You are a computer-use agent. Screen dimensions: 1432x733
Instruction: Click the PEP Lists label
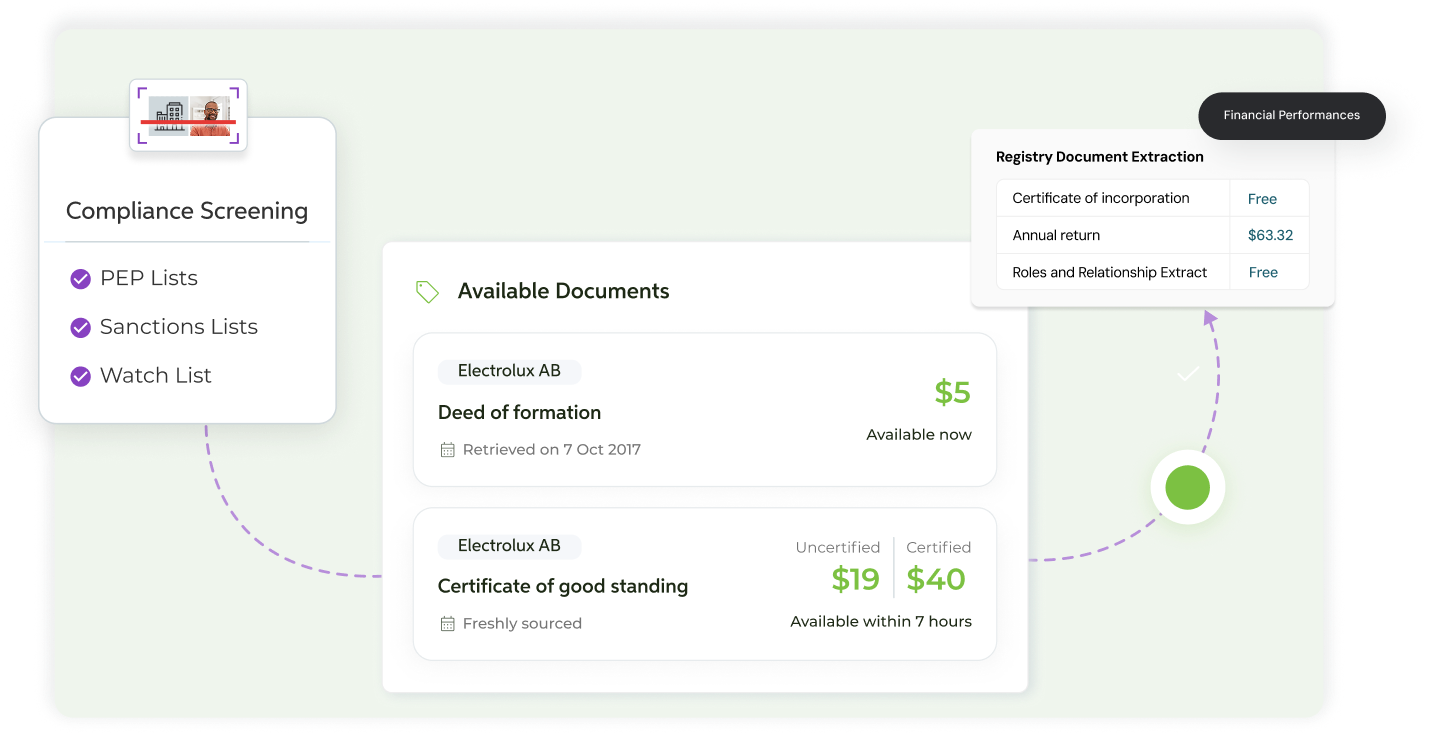pos(149,279)
